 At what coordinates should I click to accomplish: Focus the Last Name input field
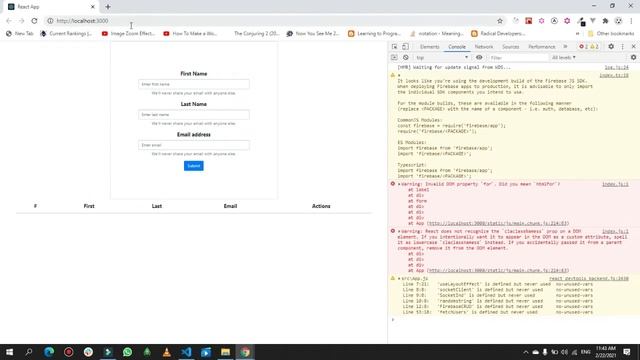(193, 115)
